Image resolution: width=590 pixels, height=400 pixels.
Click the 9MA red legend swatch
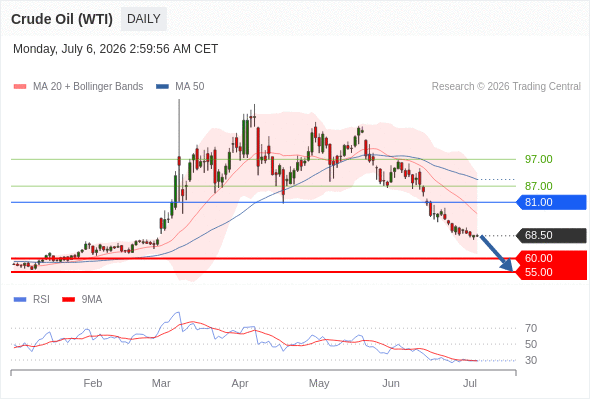click(x=68, y=300)
